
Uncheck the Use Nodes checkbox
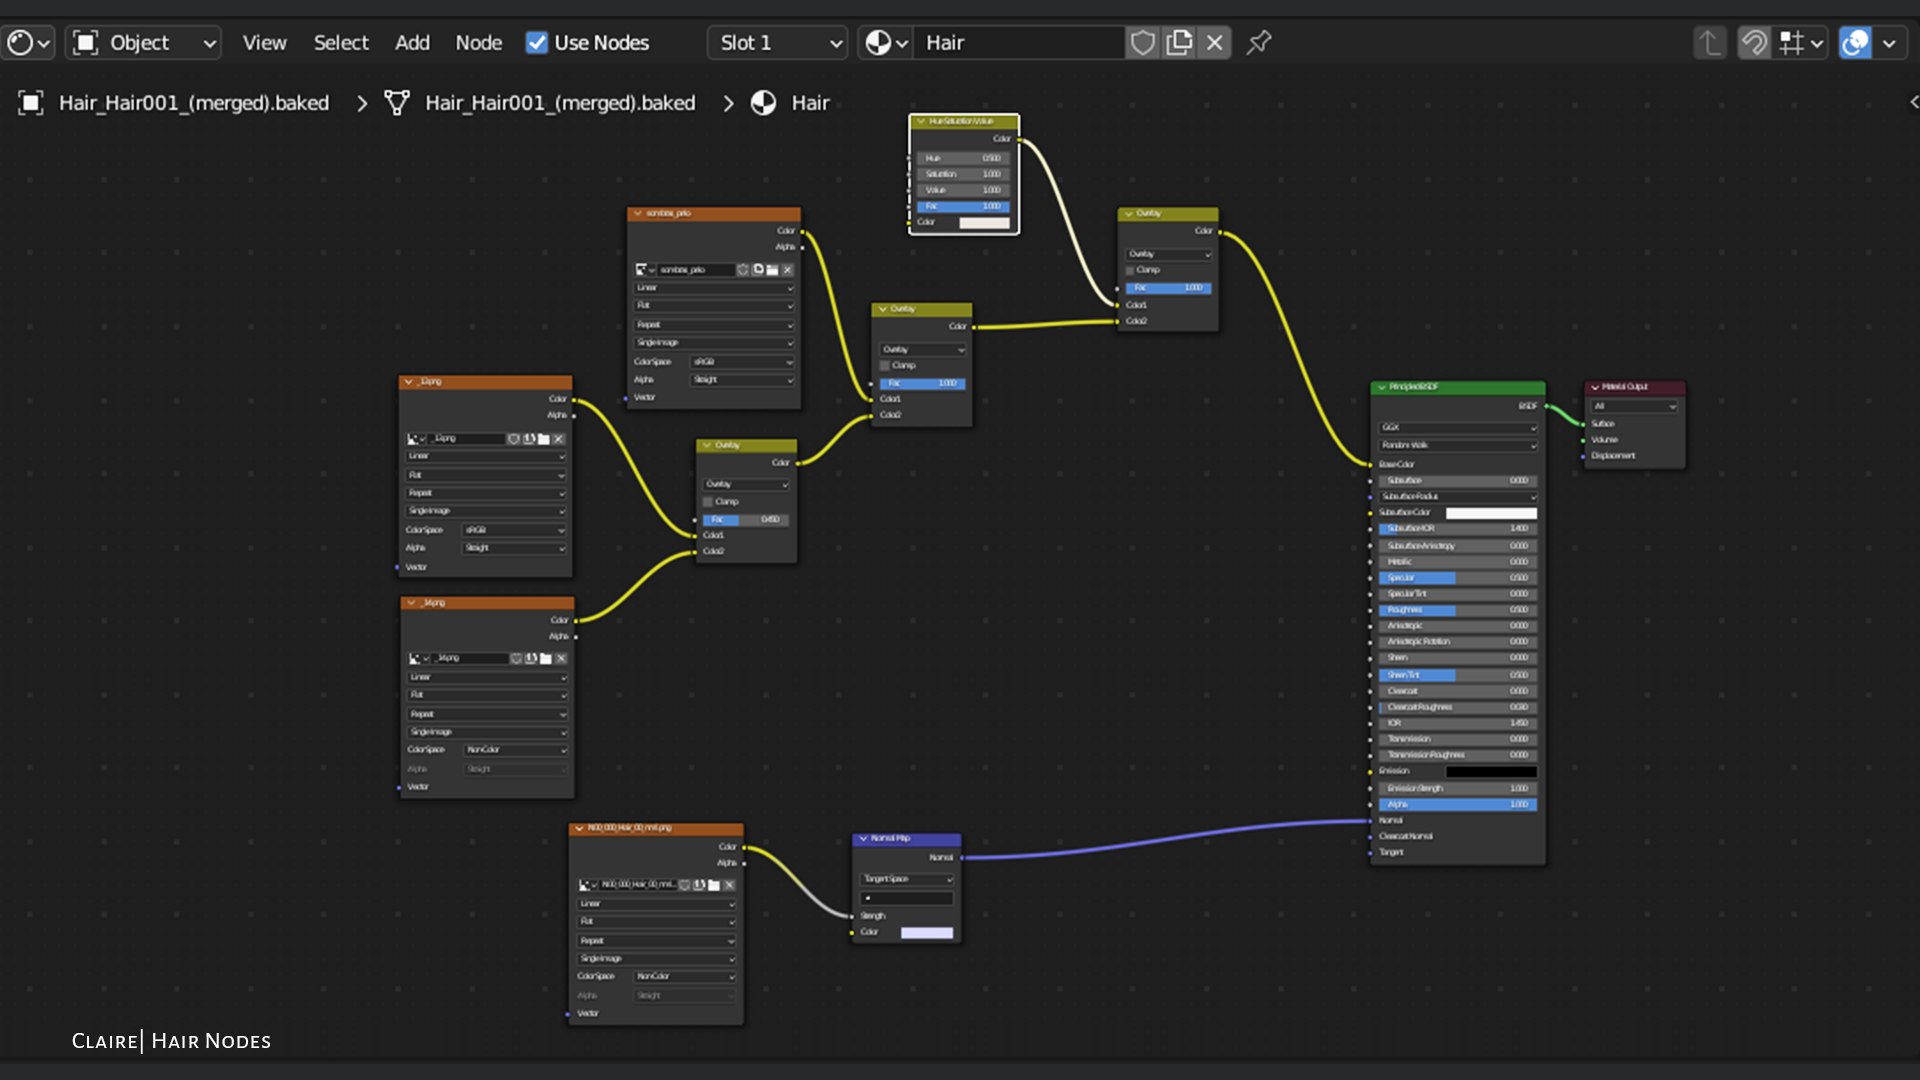pyautogui.click(x=537, y=43)
